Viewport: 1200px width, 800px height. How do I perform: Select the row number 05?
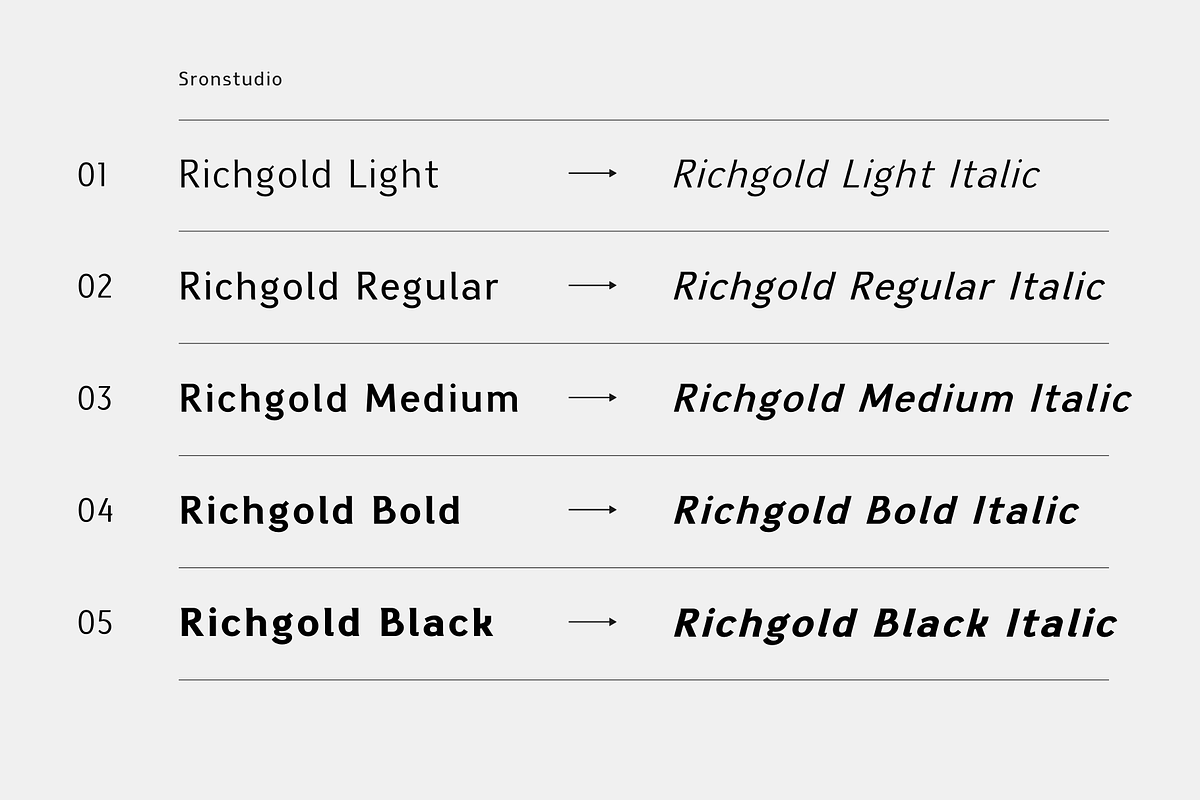[x=95, y=624]
